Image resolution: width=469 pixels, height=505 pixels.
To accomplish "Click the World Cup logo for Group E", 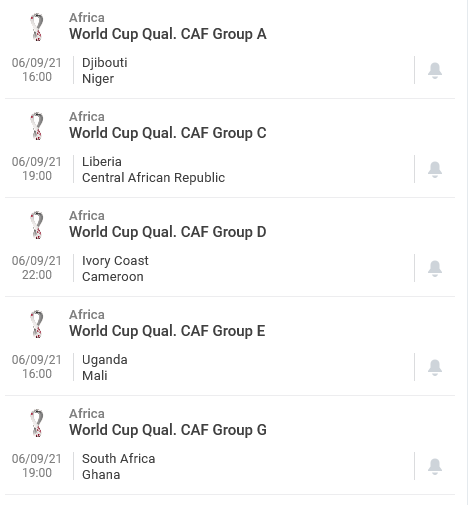I will (x=37, y=324).
